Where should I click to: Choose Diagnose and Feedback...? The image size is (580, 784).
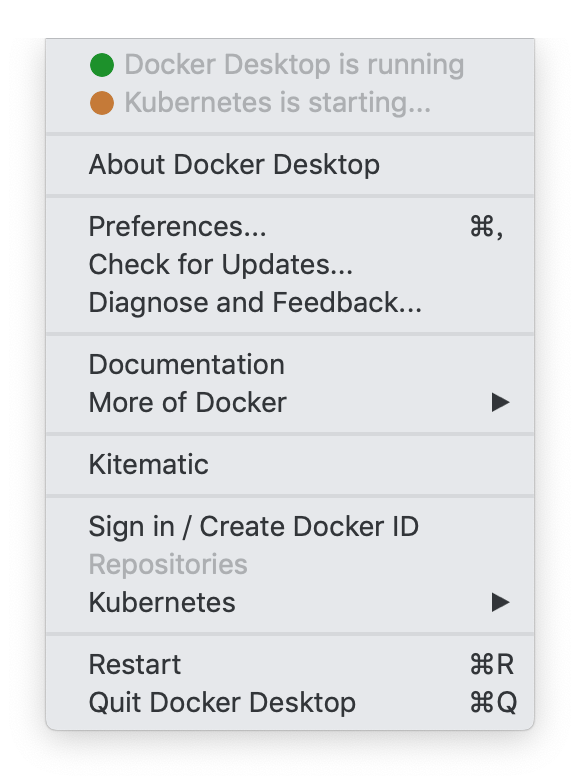click(290, 302)
